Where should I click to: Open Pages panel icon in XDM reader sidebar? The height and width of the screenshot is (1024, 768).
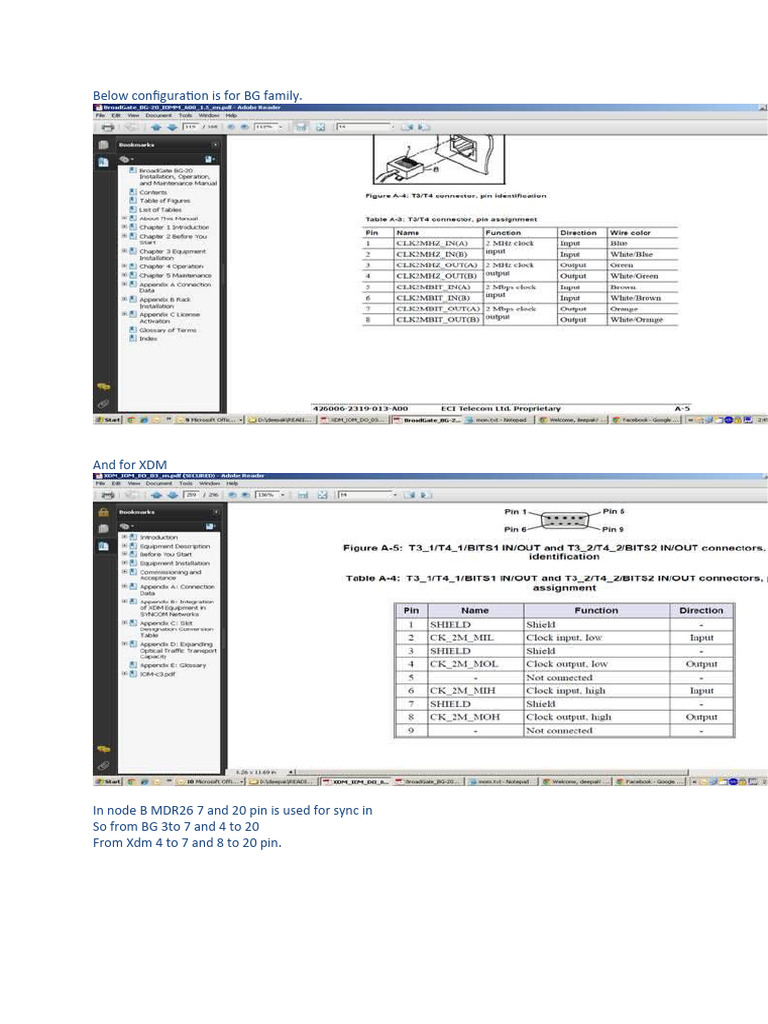point(103,528)
